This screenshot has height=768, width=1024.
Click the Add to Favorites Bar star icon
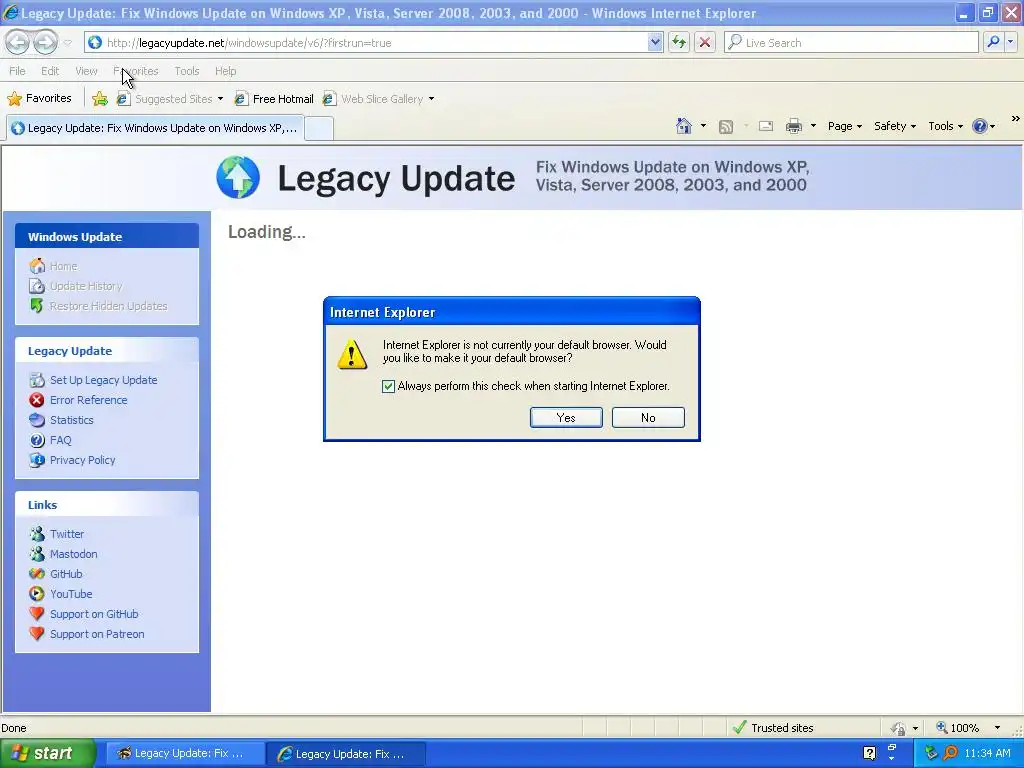[x=100, y=99]
